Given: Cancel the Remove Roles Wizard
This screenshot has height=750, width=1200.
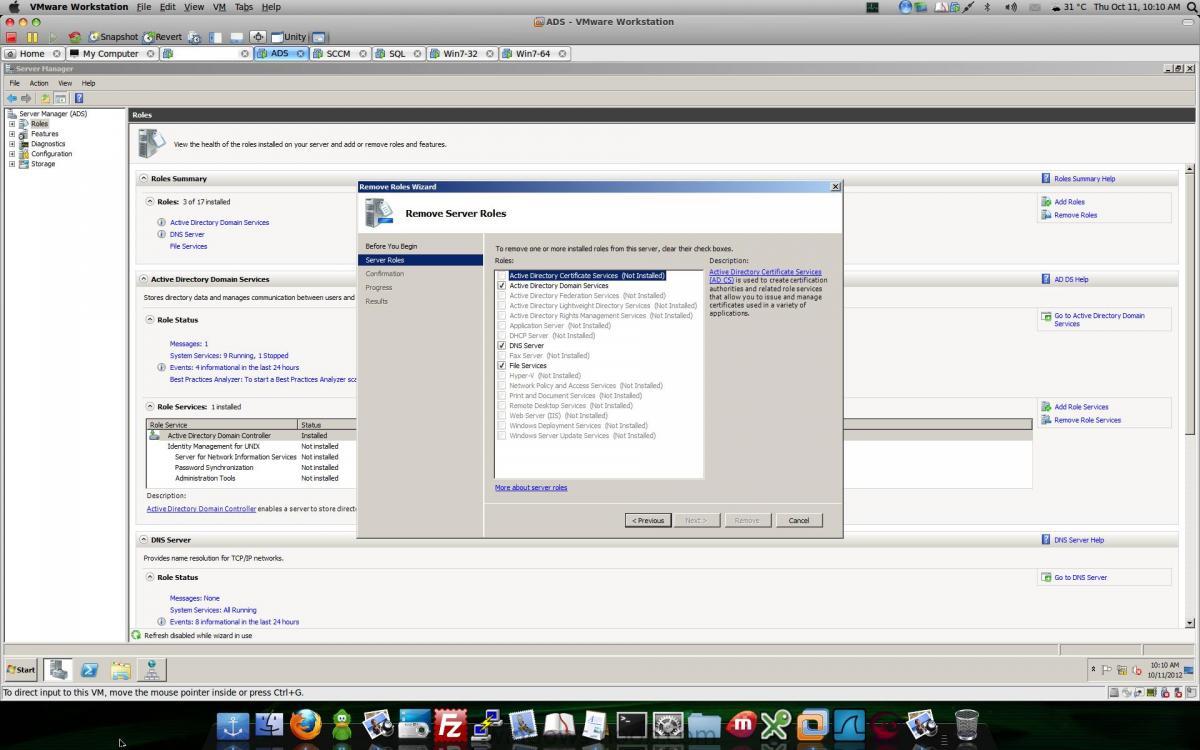Looking at the screenshot, I should click(x=799, y=520).
